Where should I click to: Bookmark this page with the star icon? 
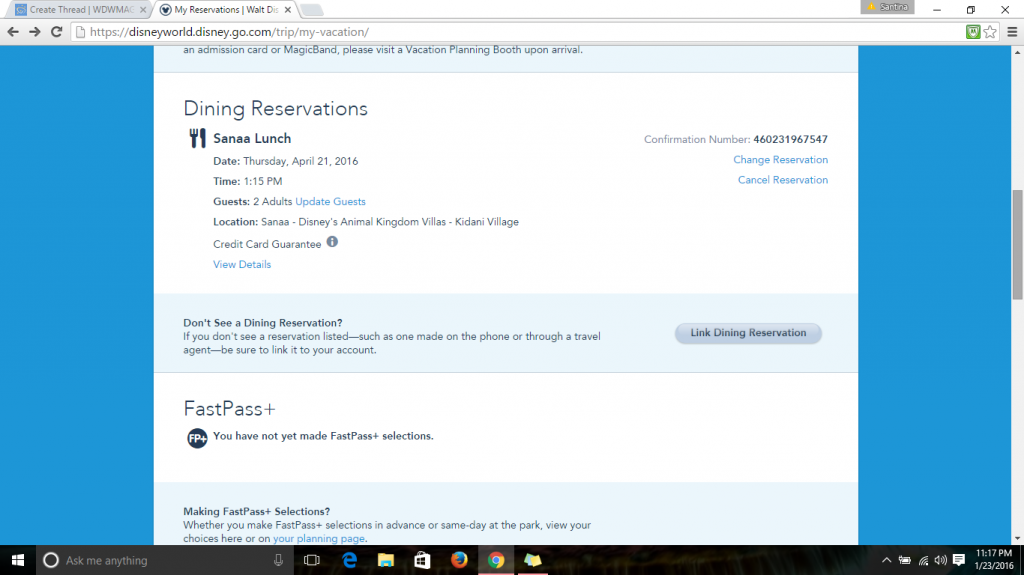[990, 32]
